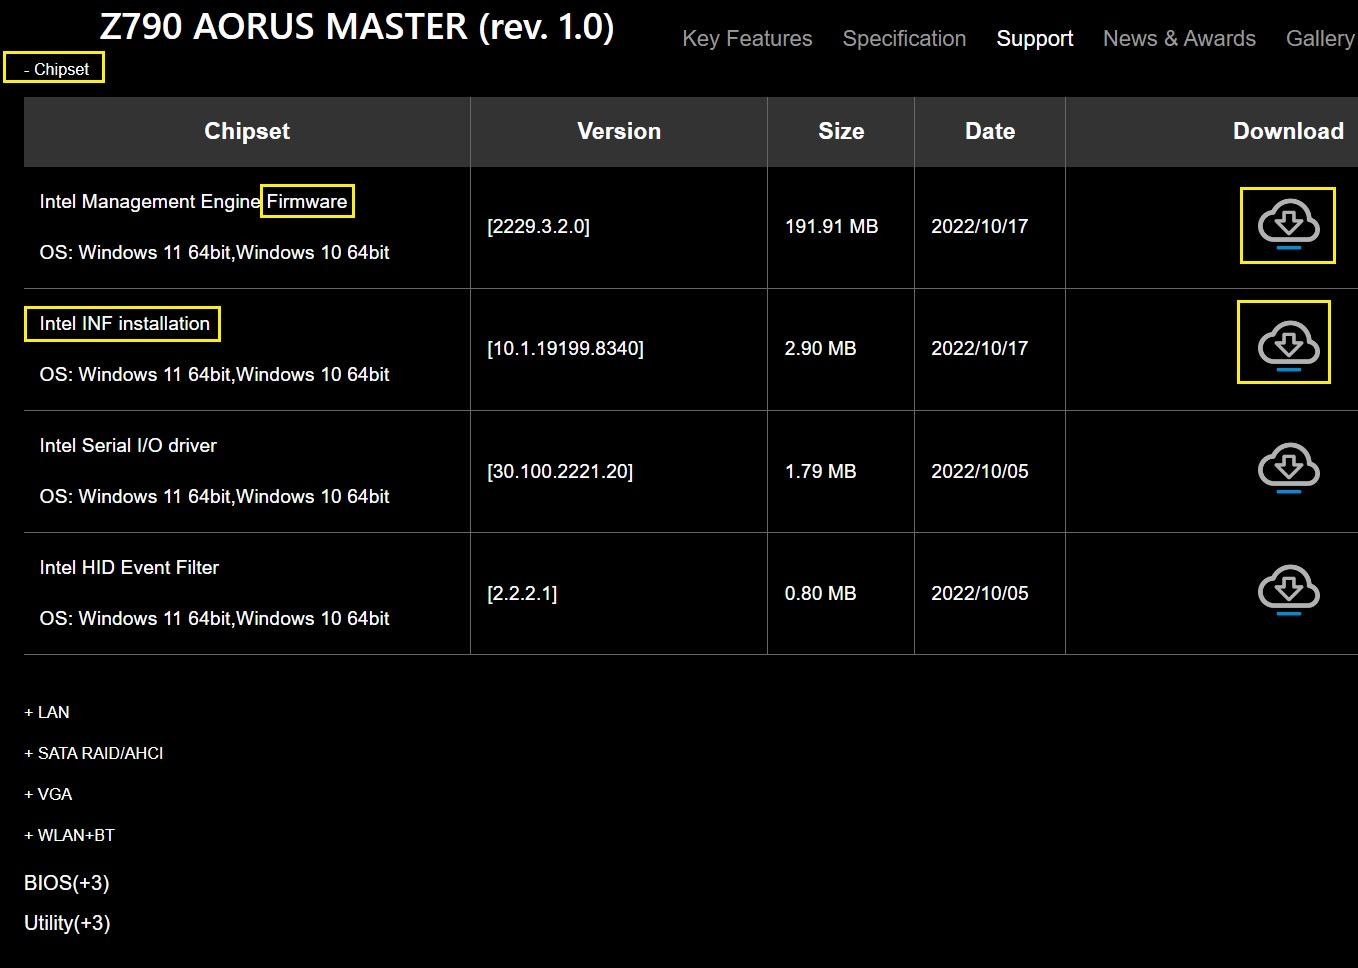Open the Utility(+3) category
The image size is (1358, 968).
67,923
